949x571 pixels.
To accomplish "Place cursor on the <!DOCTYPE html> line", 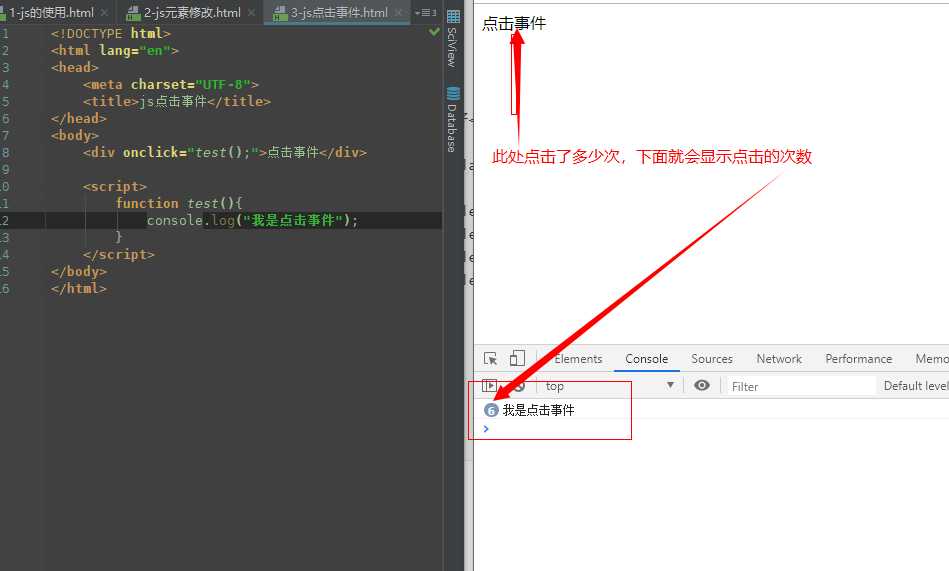I will coord(111,34).
